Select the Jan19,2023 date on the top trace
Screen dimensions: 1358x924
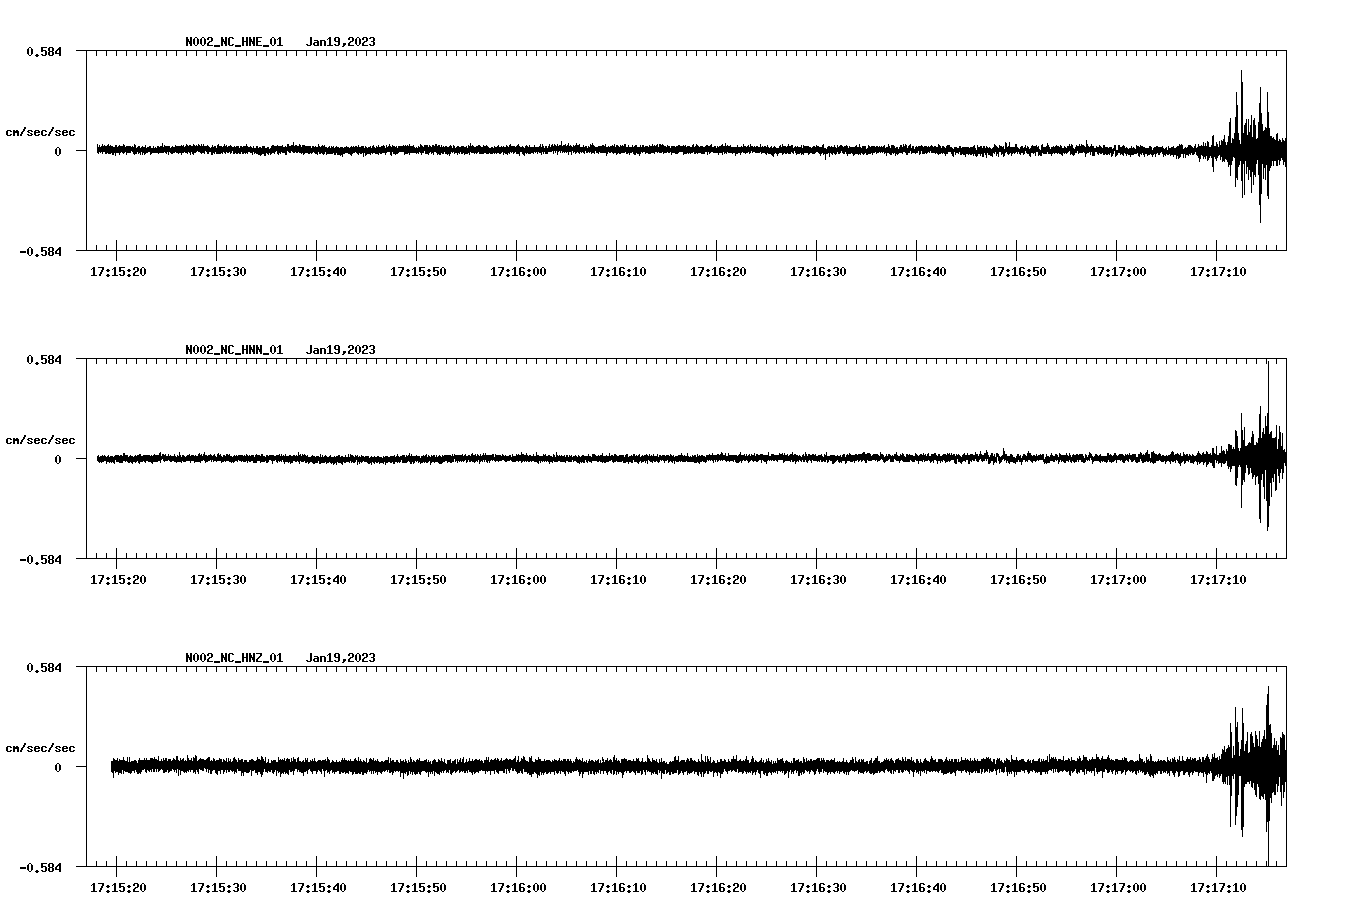tap(341, 43)
